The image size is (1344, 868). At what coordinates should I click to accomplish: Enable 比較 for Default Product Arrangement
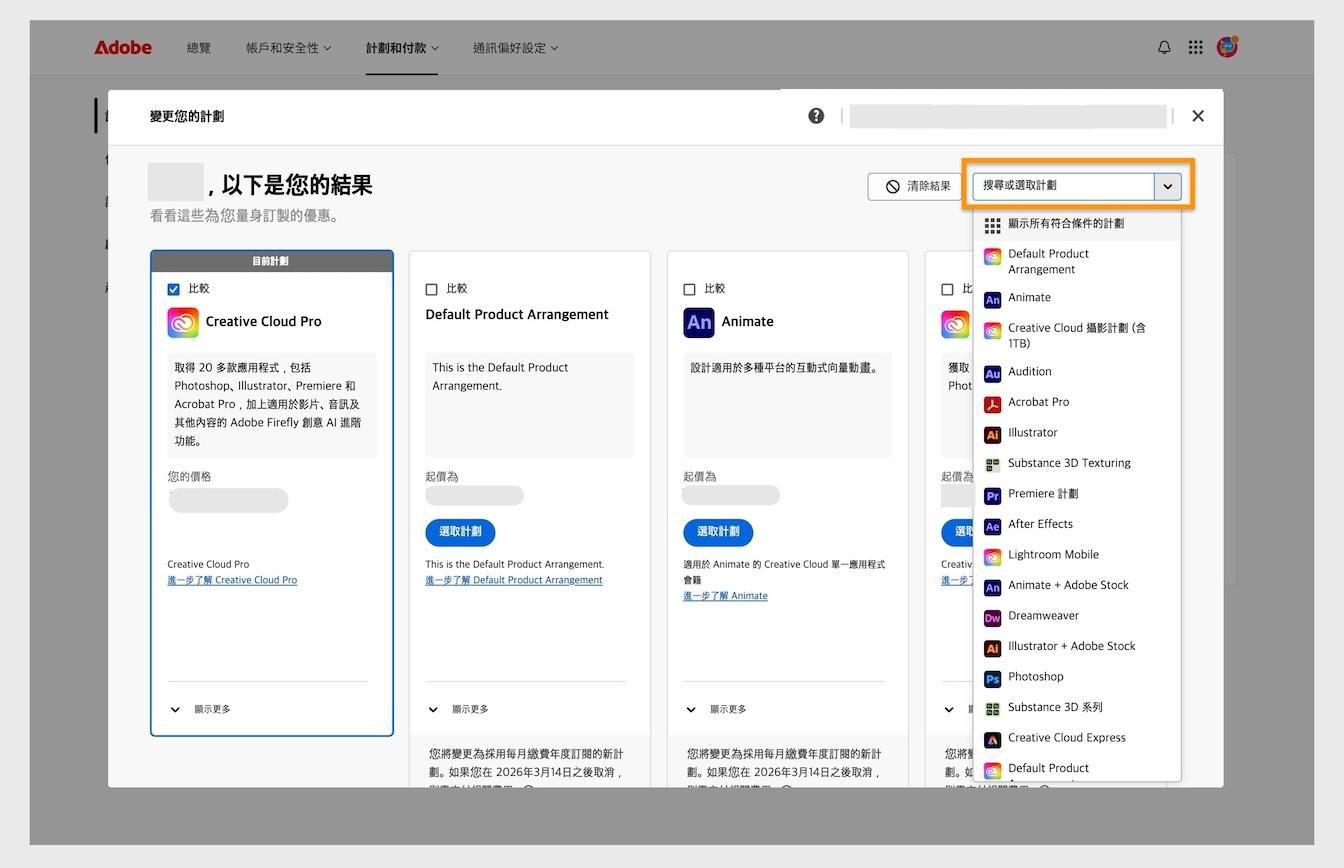click(x=432, y=288)
